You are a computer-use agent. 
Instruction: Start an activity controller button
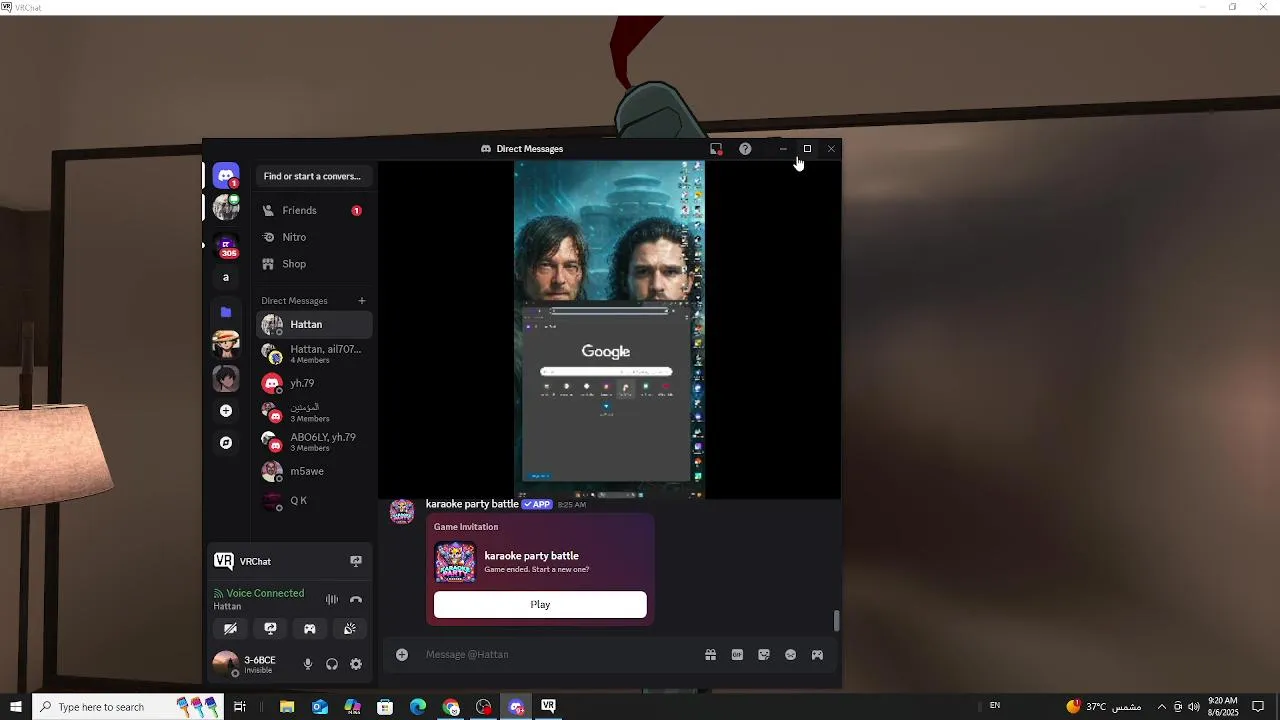(310, 629)
